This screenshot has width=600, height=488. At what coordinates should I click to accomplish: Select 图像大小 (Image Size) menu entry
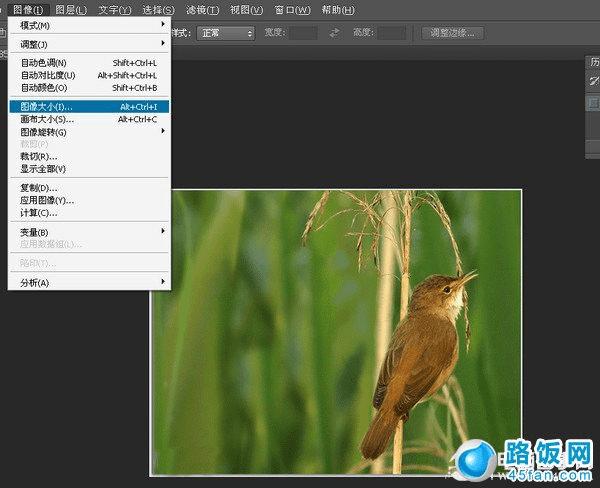(x=48, y=106)
